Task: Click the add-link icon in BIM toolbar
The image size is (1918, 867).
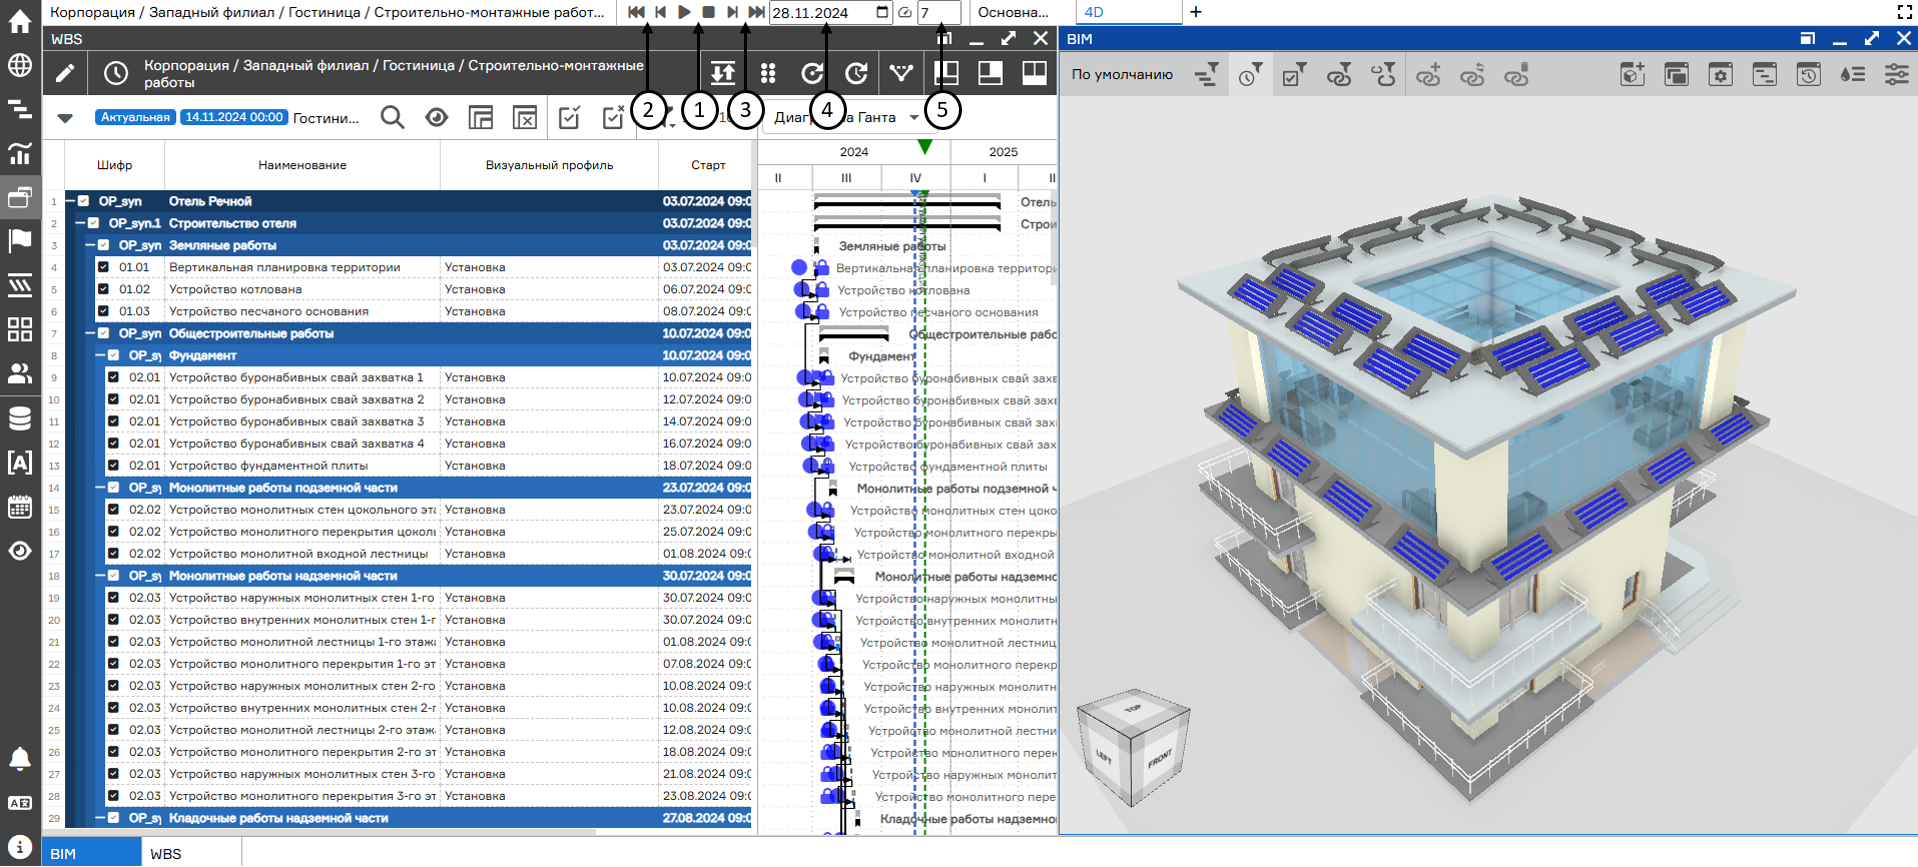Action: point(1428,75)
